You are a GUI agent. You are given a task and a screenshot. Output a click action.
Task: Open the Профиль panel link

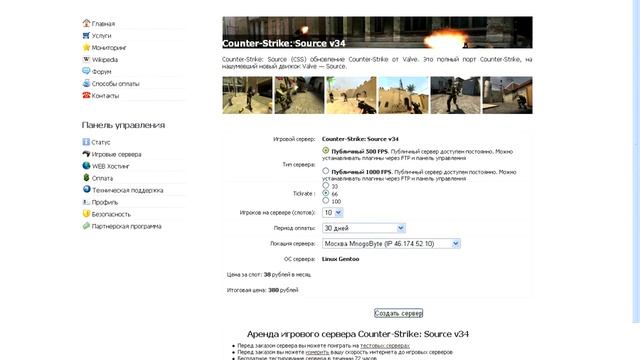tap(104, 202)
